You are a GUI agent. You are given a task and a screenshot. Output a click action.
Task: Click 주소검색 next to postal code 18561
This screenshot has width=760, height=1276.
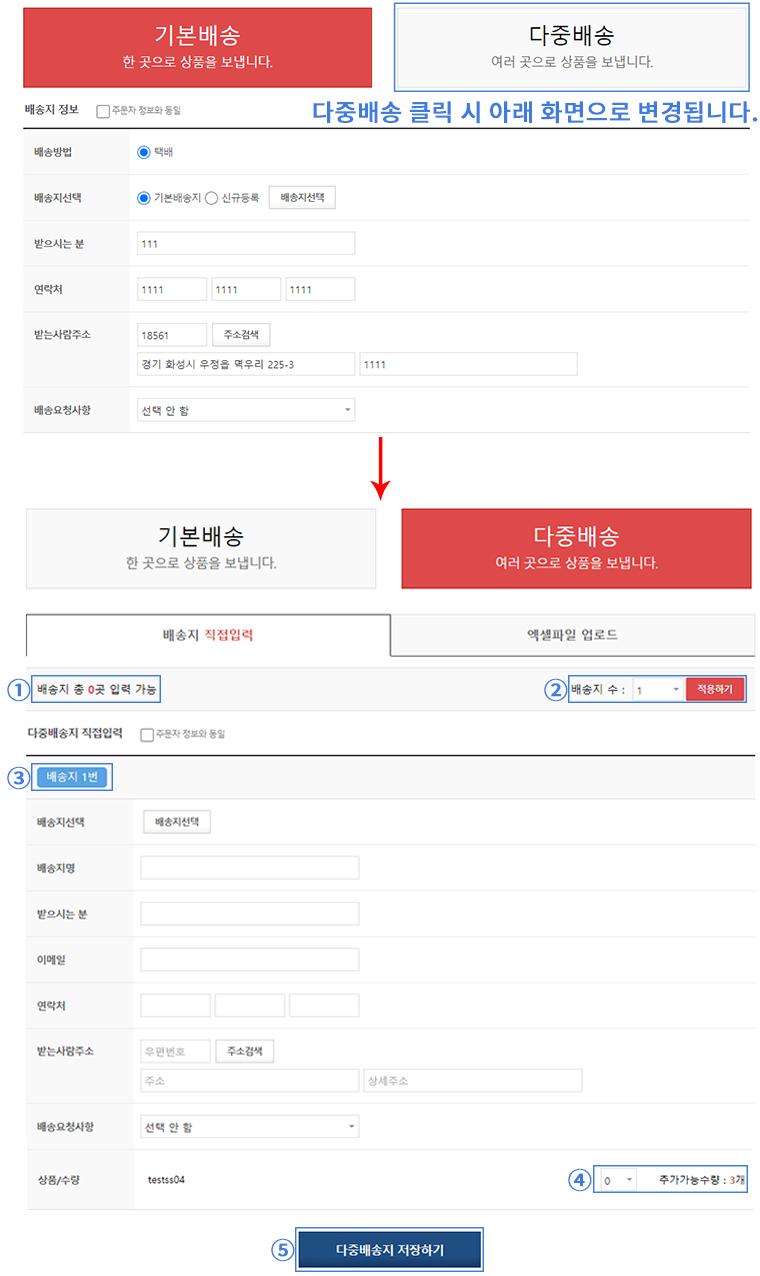point(240,334)
